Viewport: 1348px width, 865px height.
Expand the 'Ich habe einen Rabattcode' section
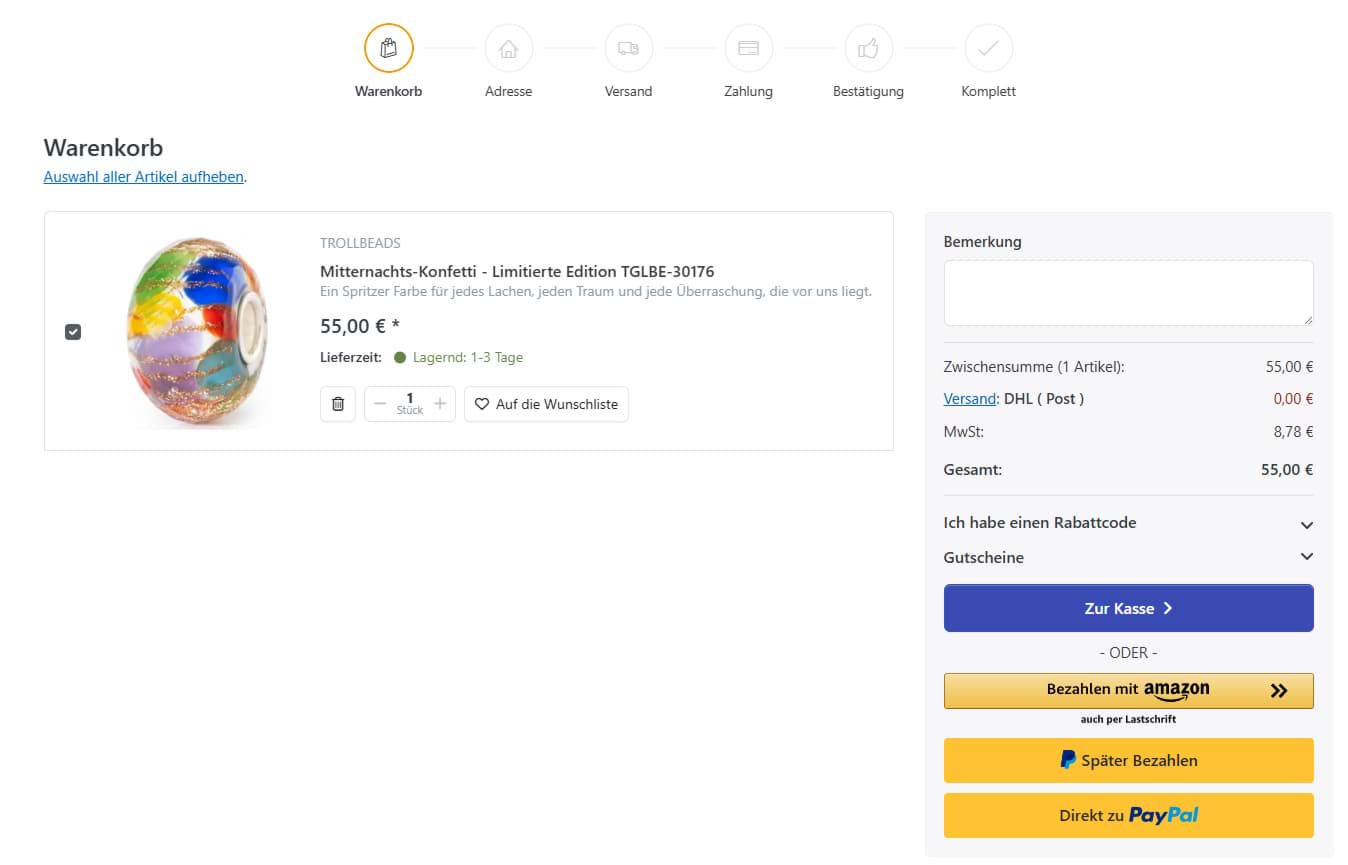pyautogui.click(x=1306, y=524)
